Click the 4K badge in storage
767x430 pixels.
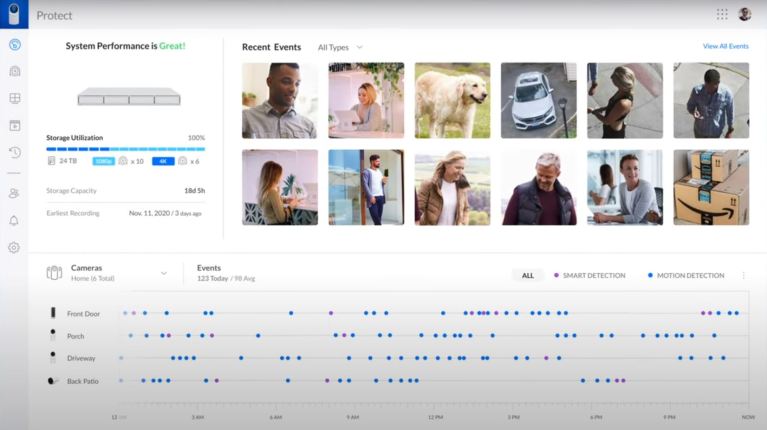tap(163, 161)
